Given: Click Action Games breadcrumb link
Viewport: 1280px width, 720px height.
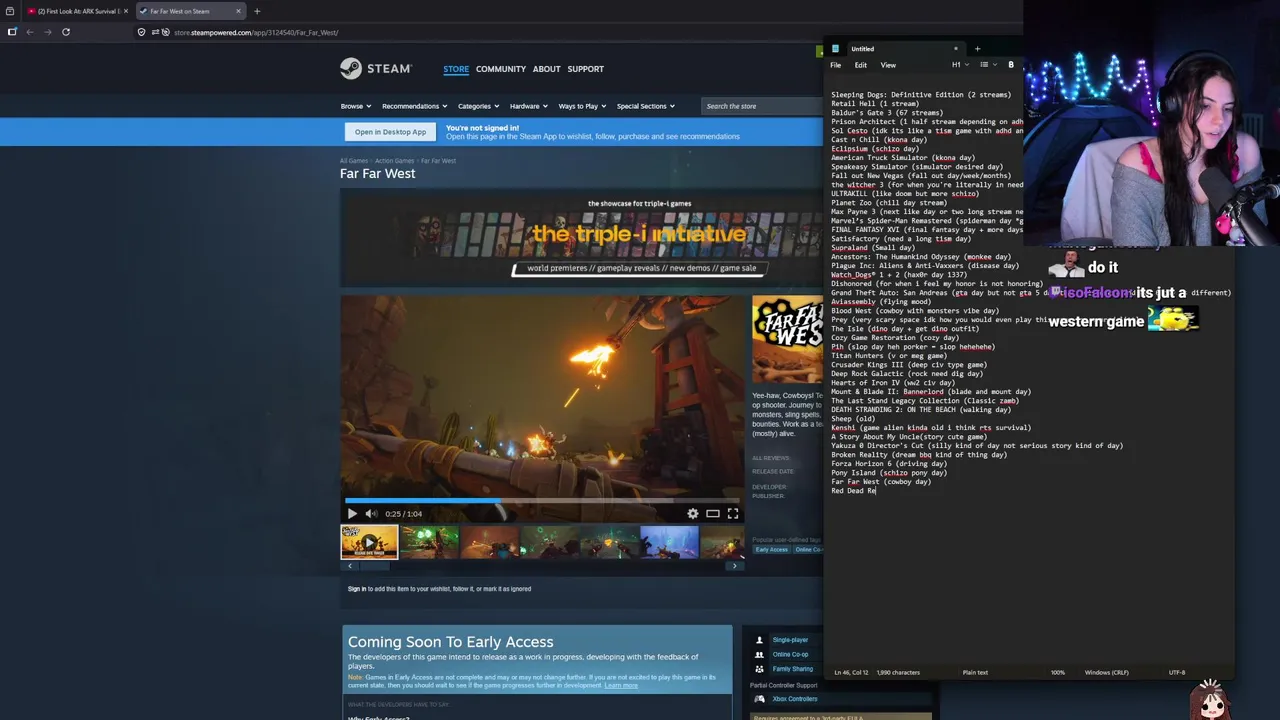Looking at the screenshot, I should pyautogui.click(x=394, y=160).
